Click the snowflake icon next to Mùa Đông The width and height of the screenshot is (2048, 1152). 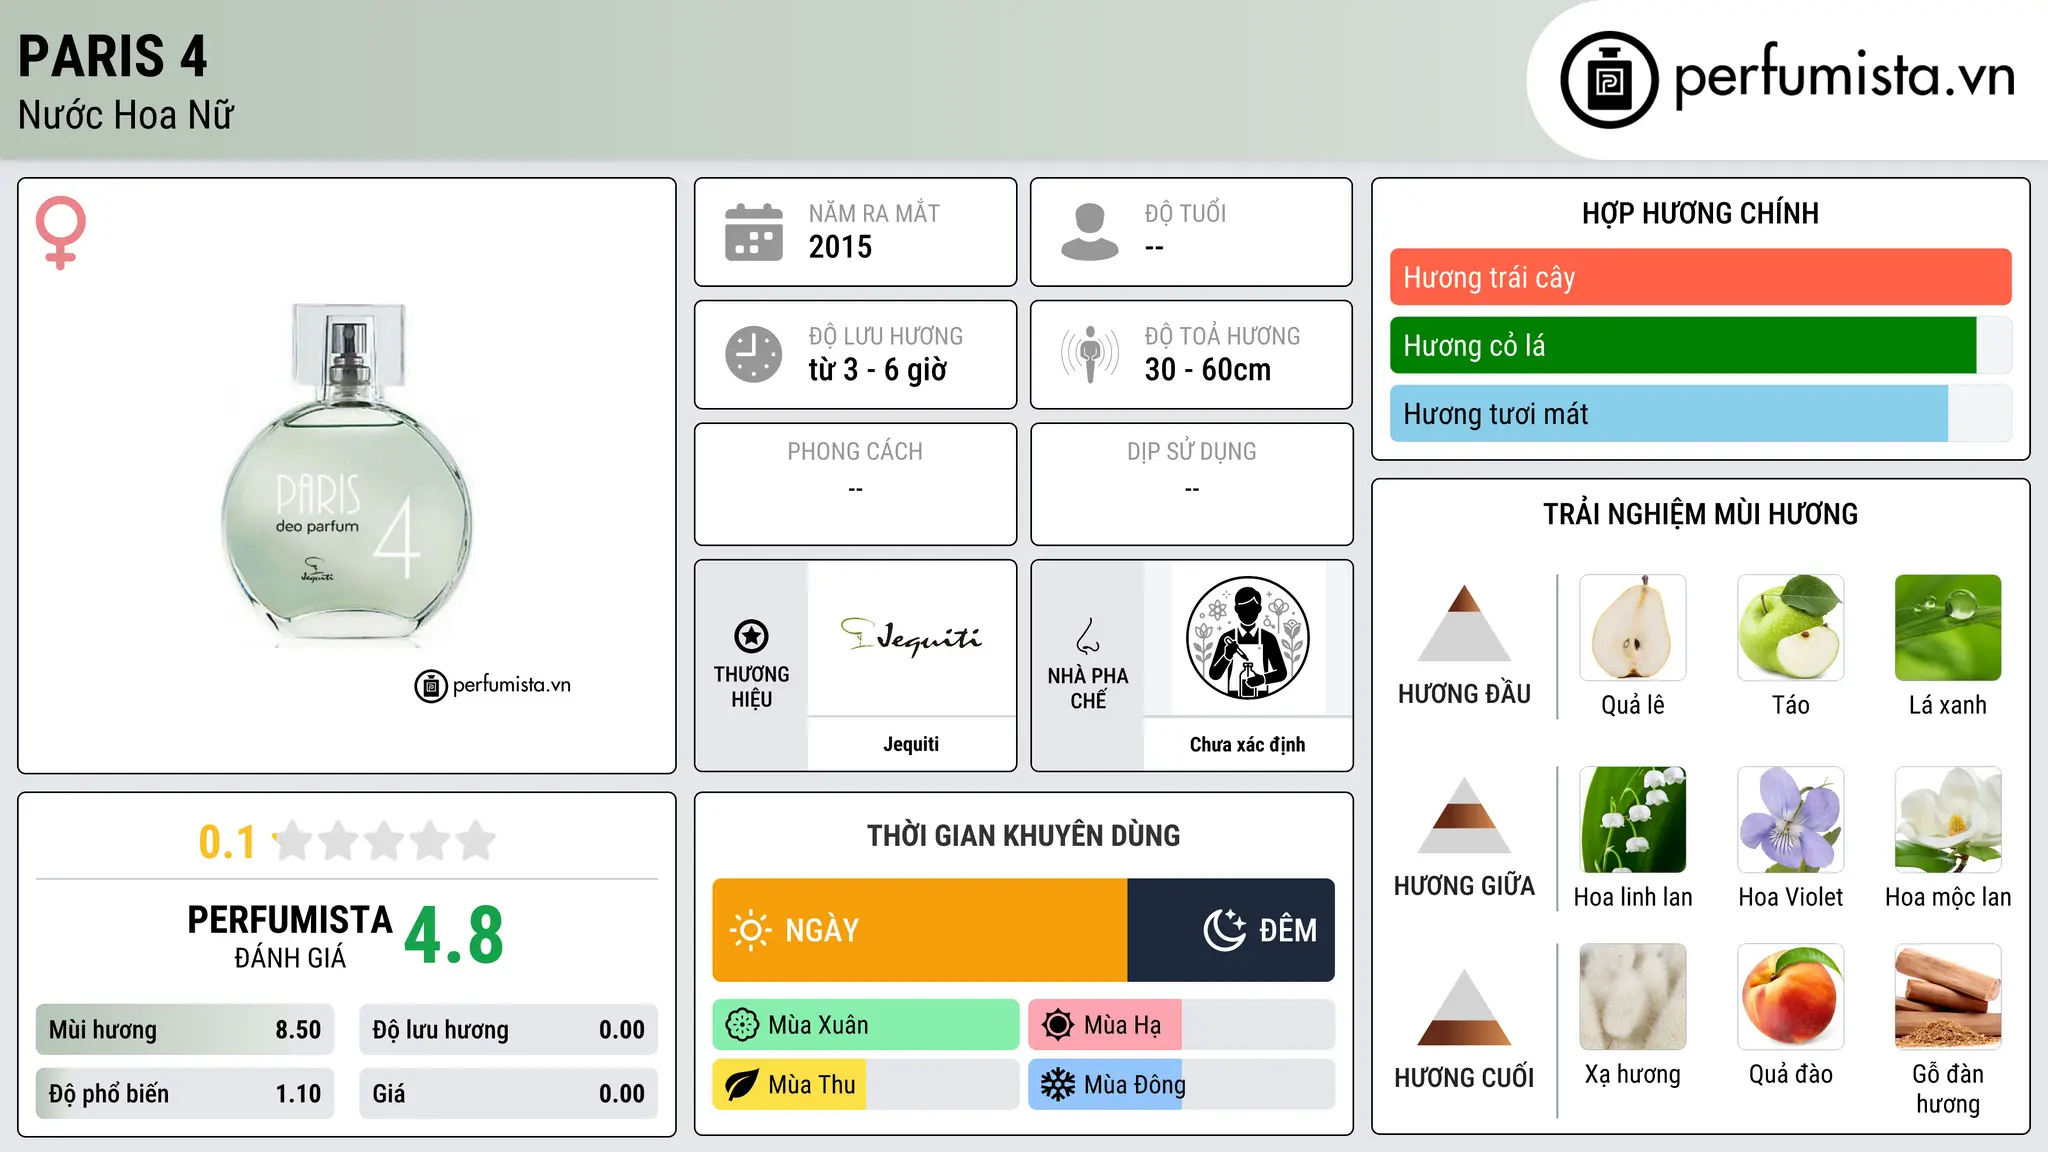(x=1058, y=1085)
